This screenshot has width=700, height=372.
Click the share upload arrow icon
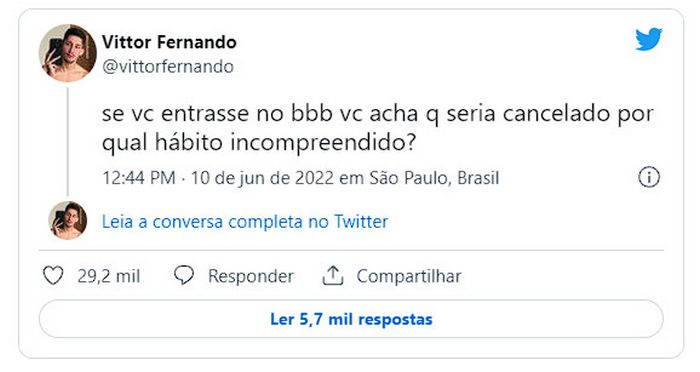333,276
